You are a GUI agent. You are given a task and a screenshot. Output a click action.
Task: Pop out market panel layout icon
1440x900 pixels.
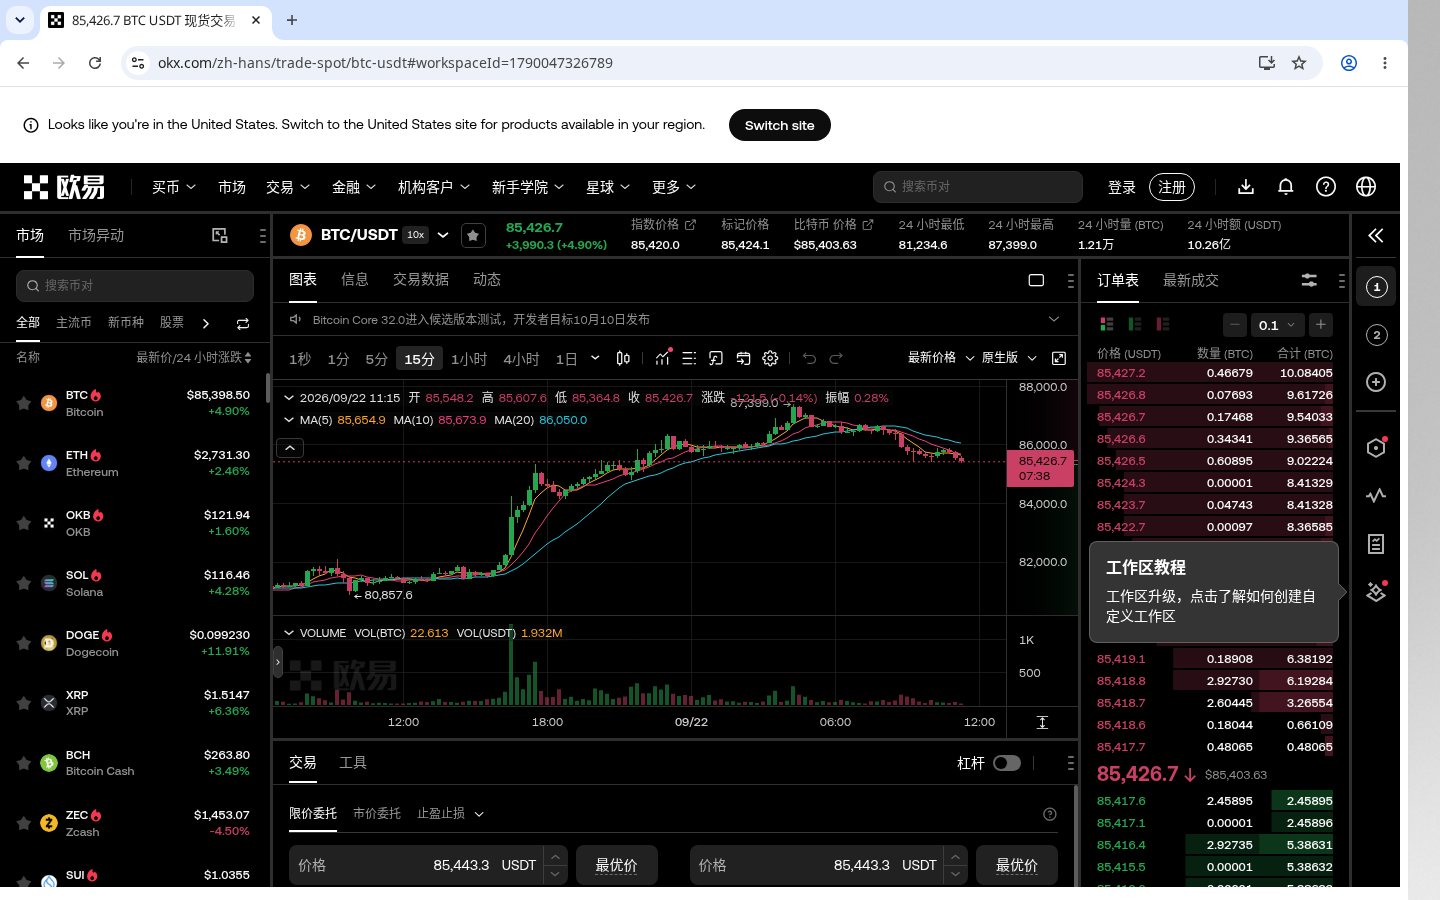220,235
